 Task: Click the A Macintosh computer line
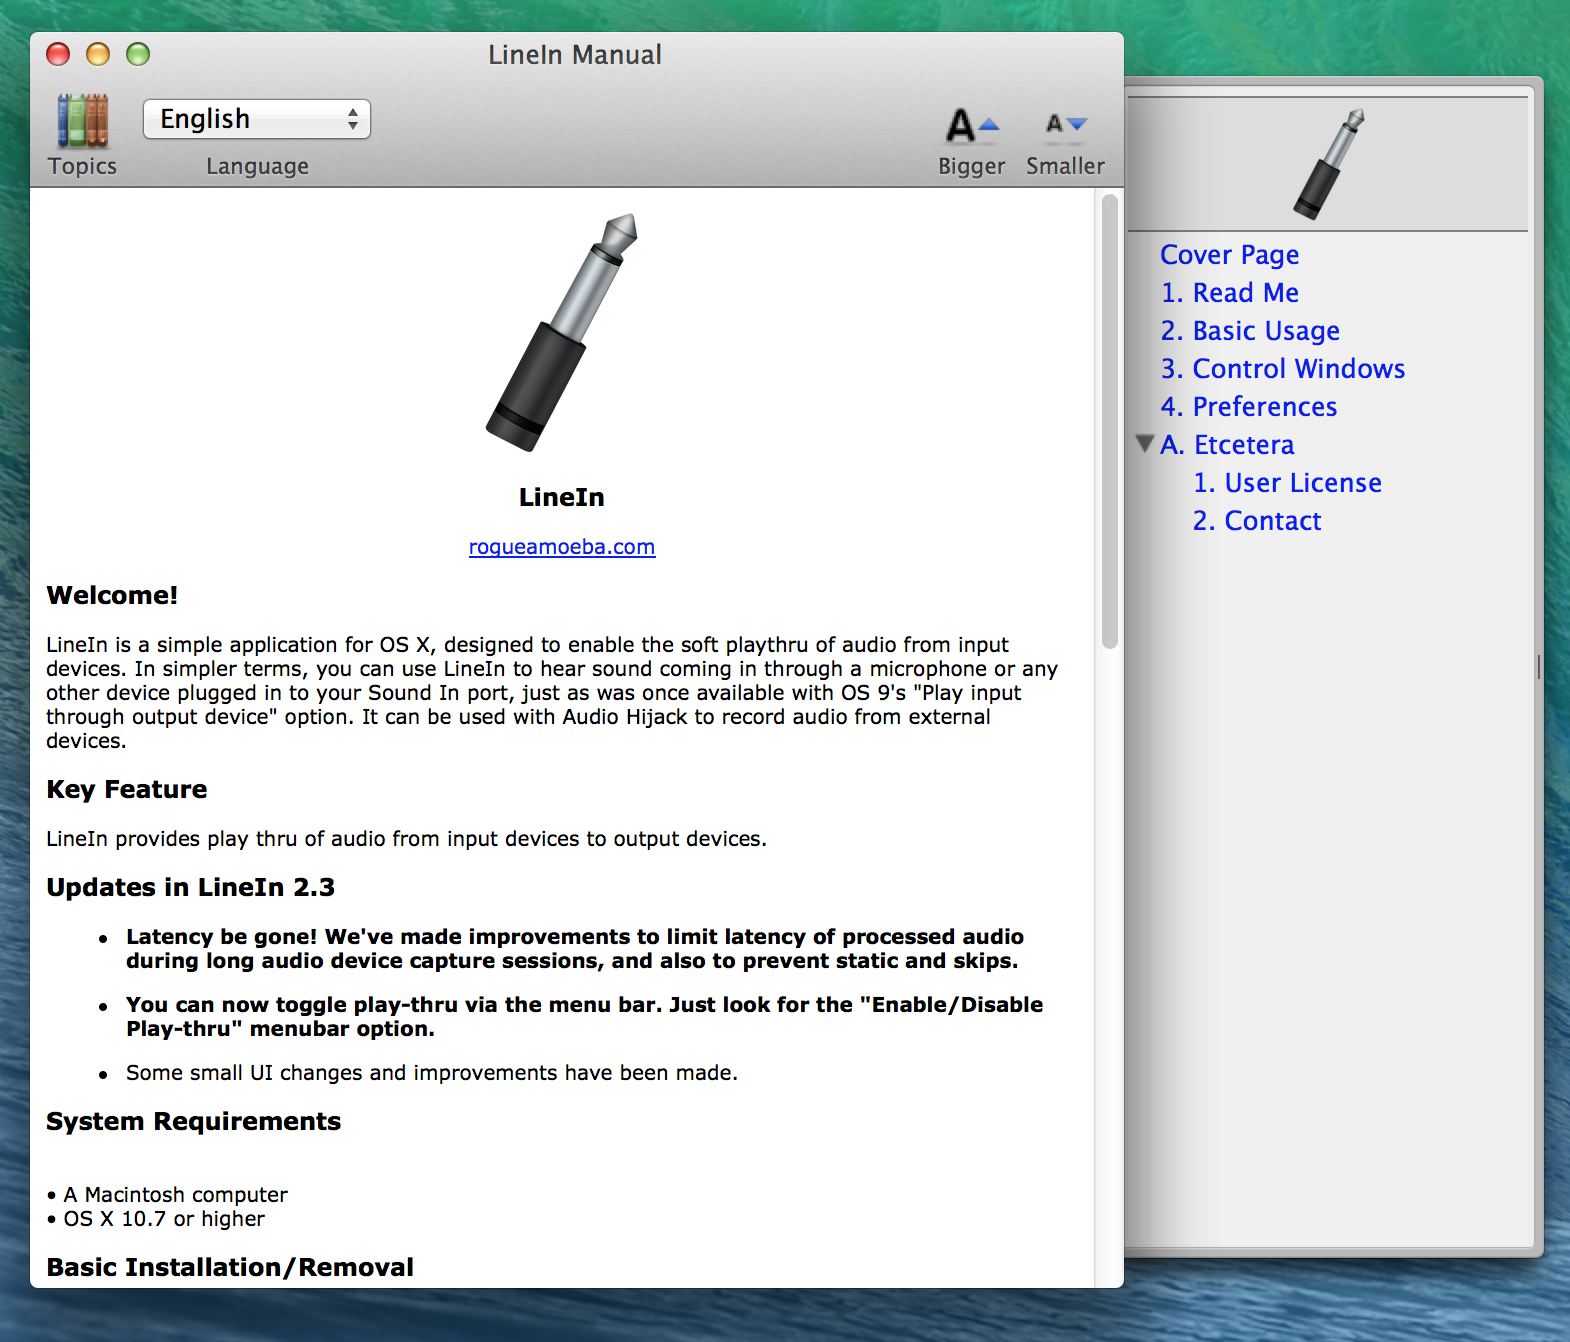tap(167, 1195)
